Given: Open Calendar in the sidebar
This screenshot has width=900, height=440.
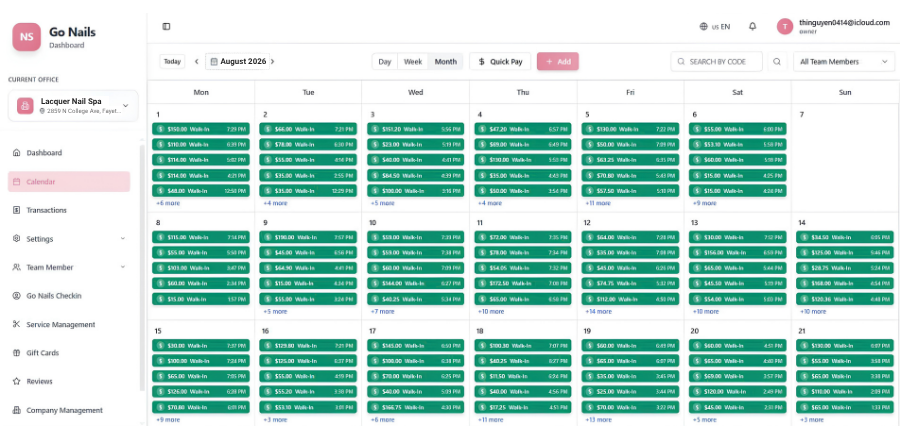Looking at the screenshot, I should point(69,181).
